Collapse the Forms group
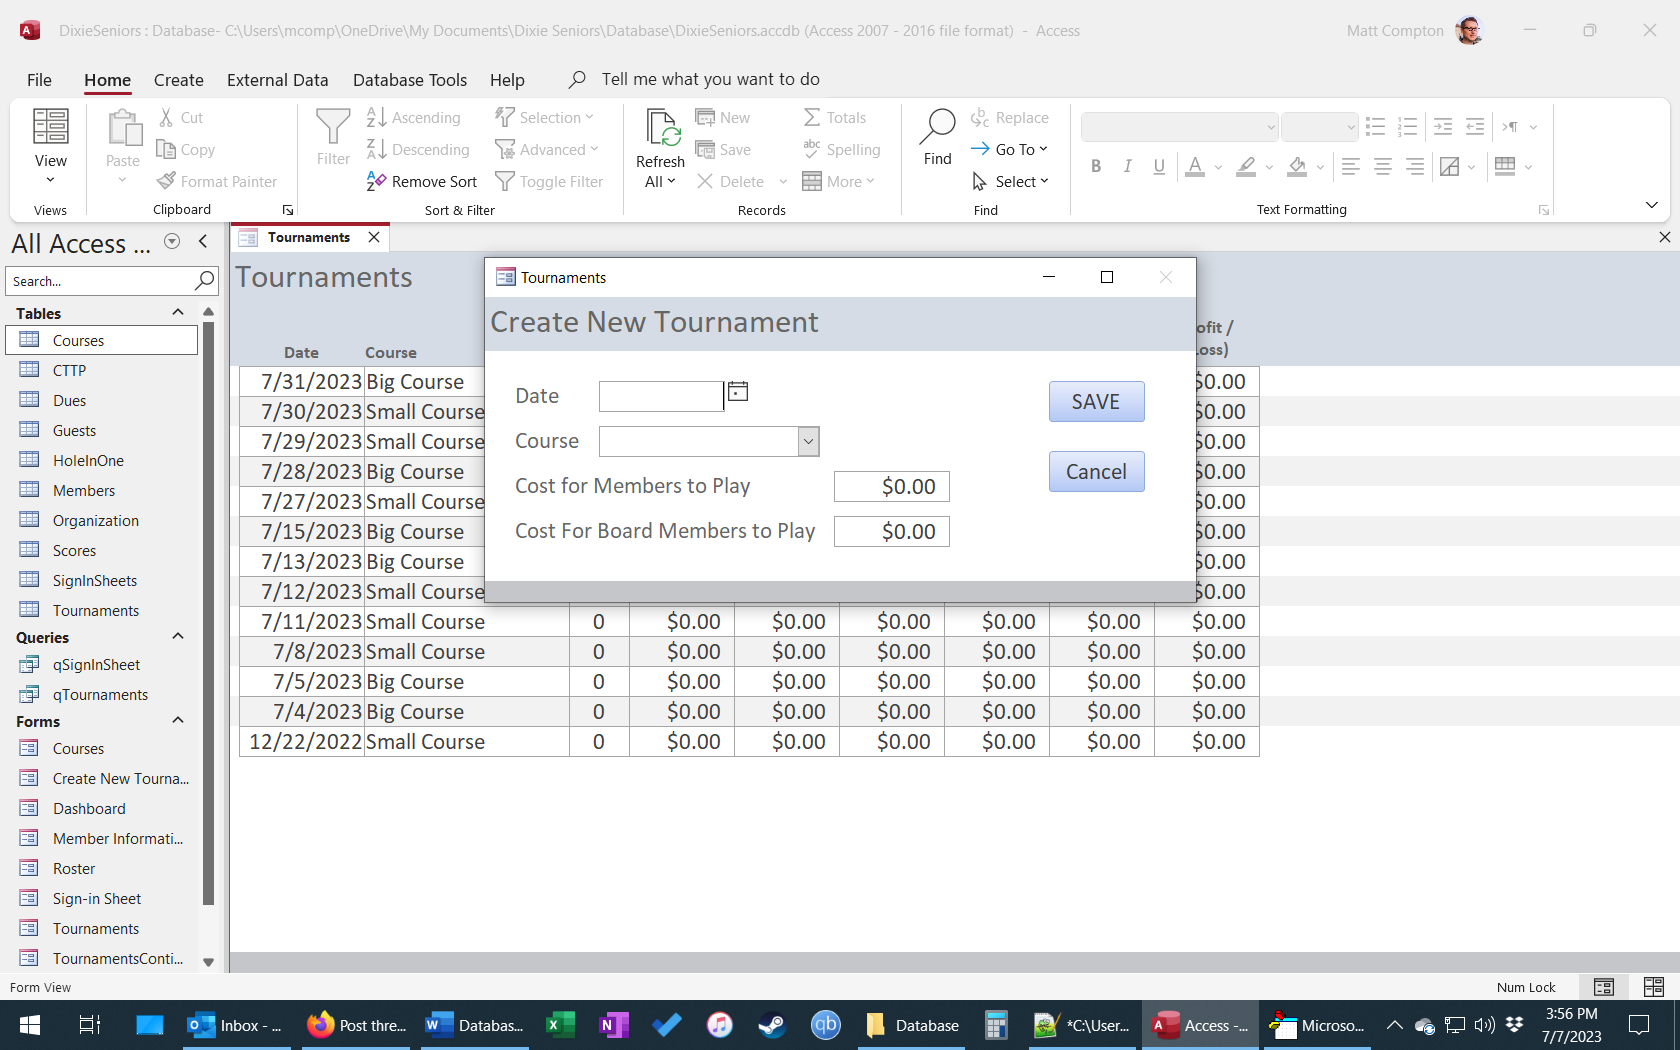 pyautogui.click(x=178, y=721)
